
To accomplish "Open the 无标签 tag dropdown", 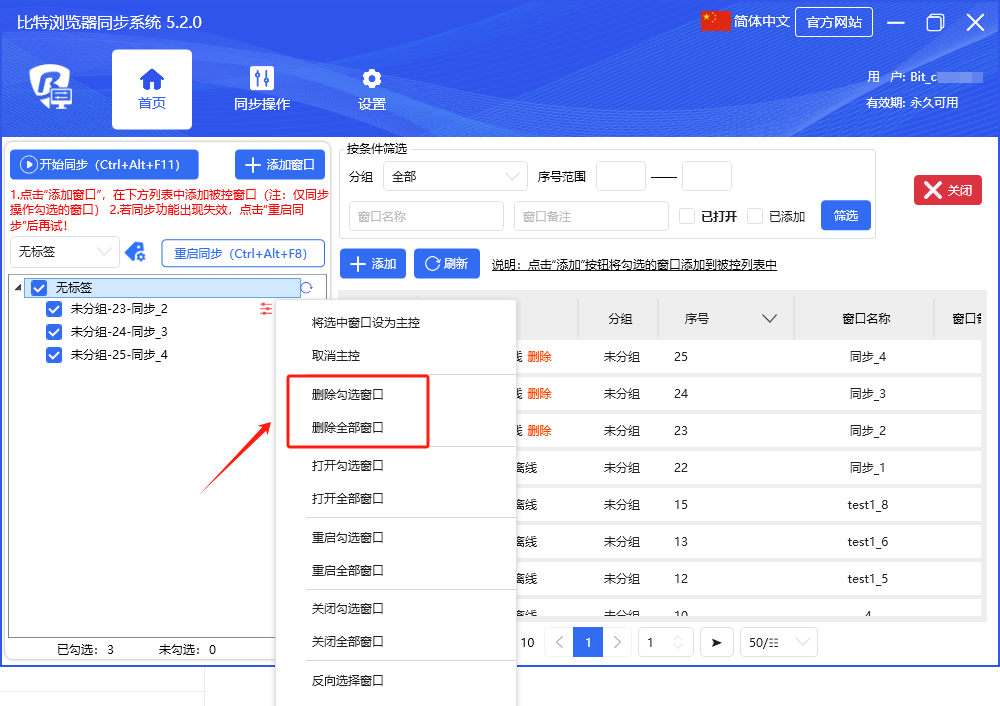I will tap(65, 252).
